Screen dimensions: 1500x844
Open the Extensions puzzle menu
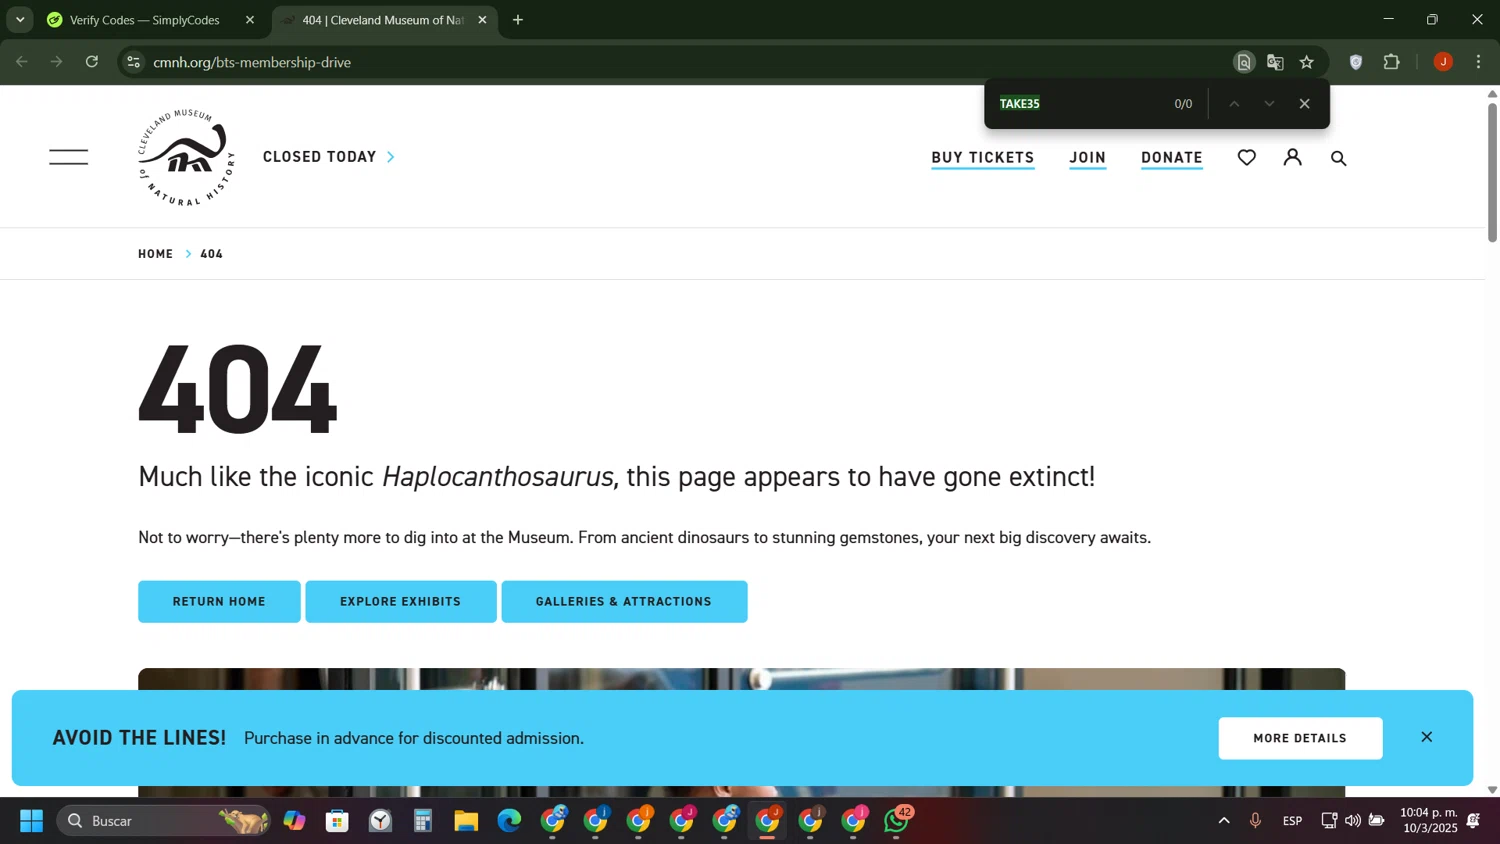(1391, 62)
